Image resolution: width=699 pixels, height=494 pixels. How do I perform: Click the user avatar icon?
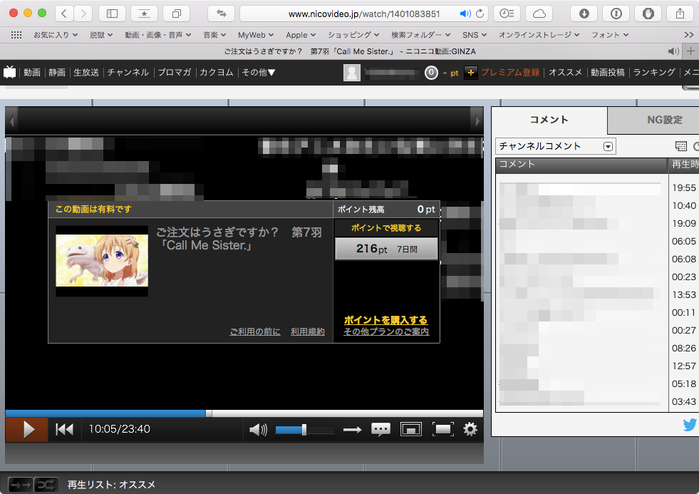tap(352, 72)
